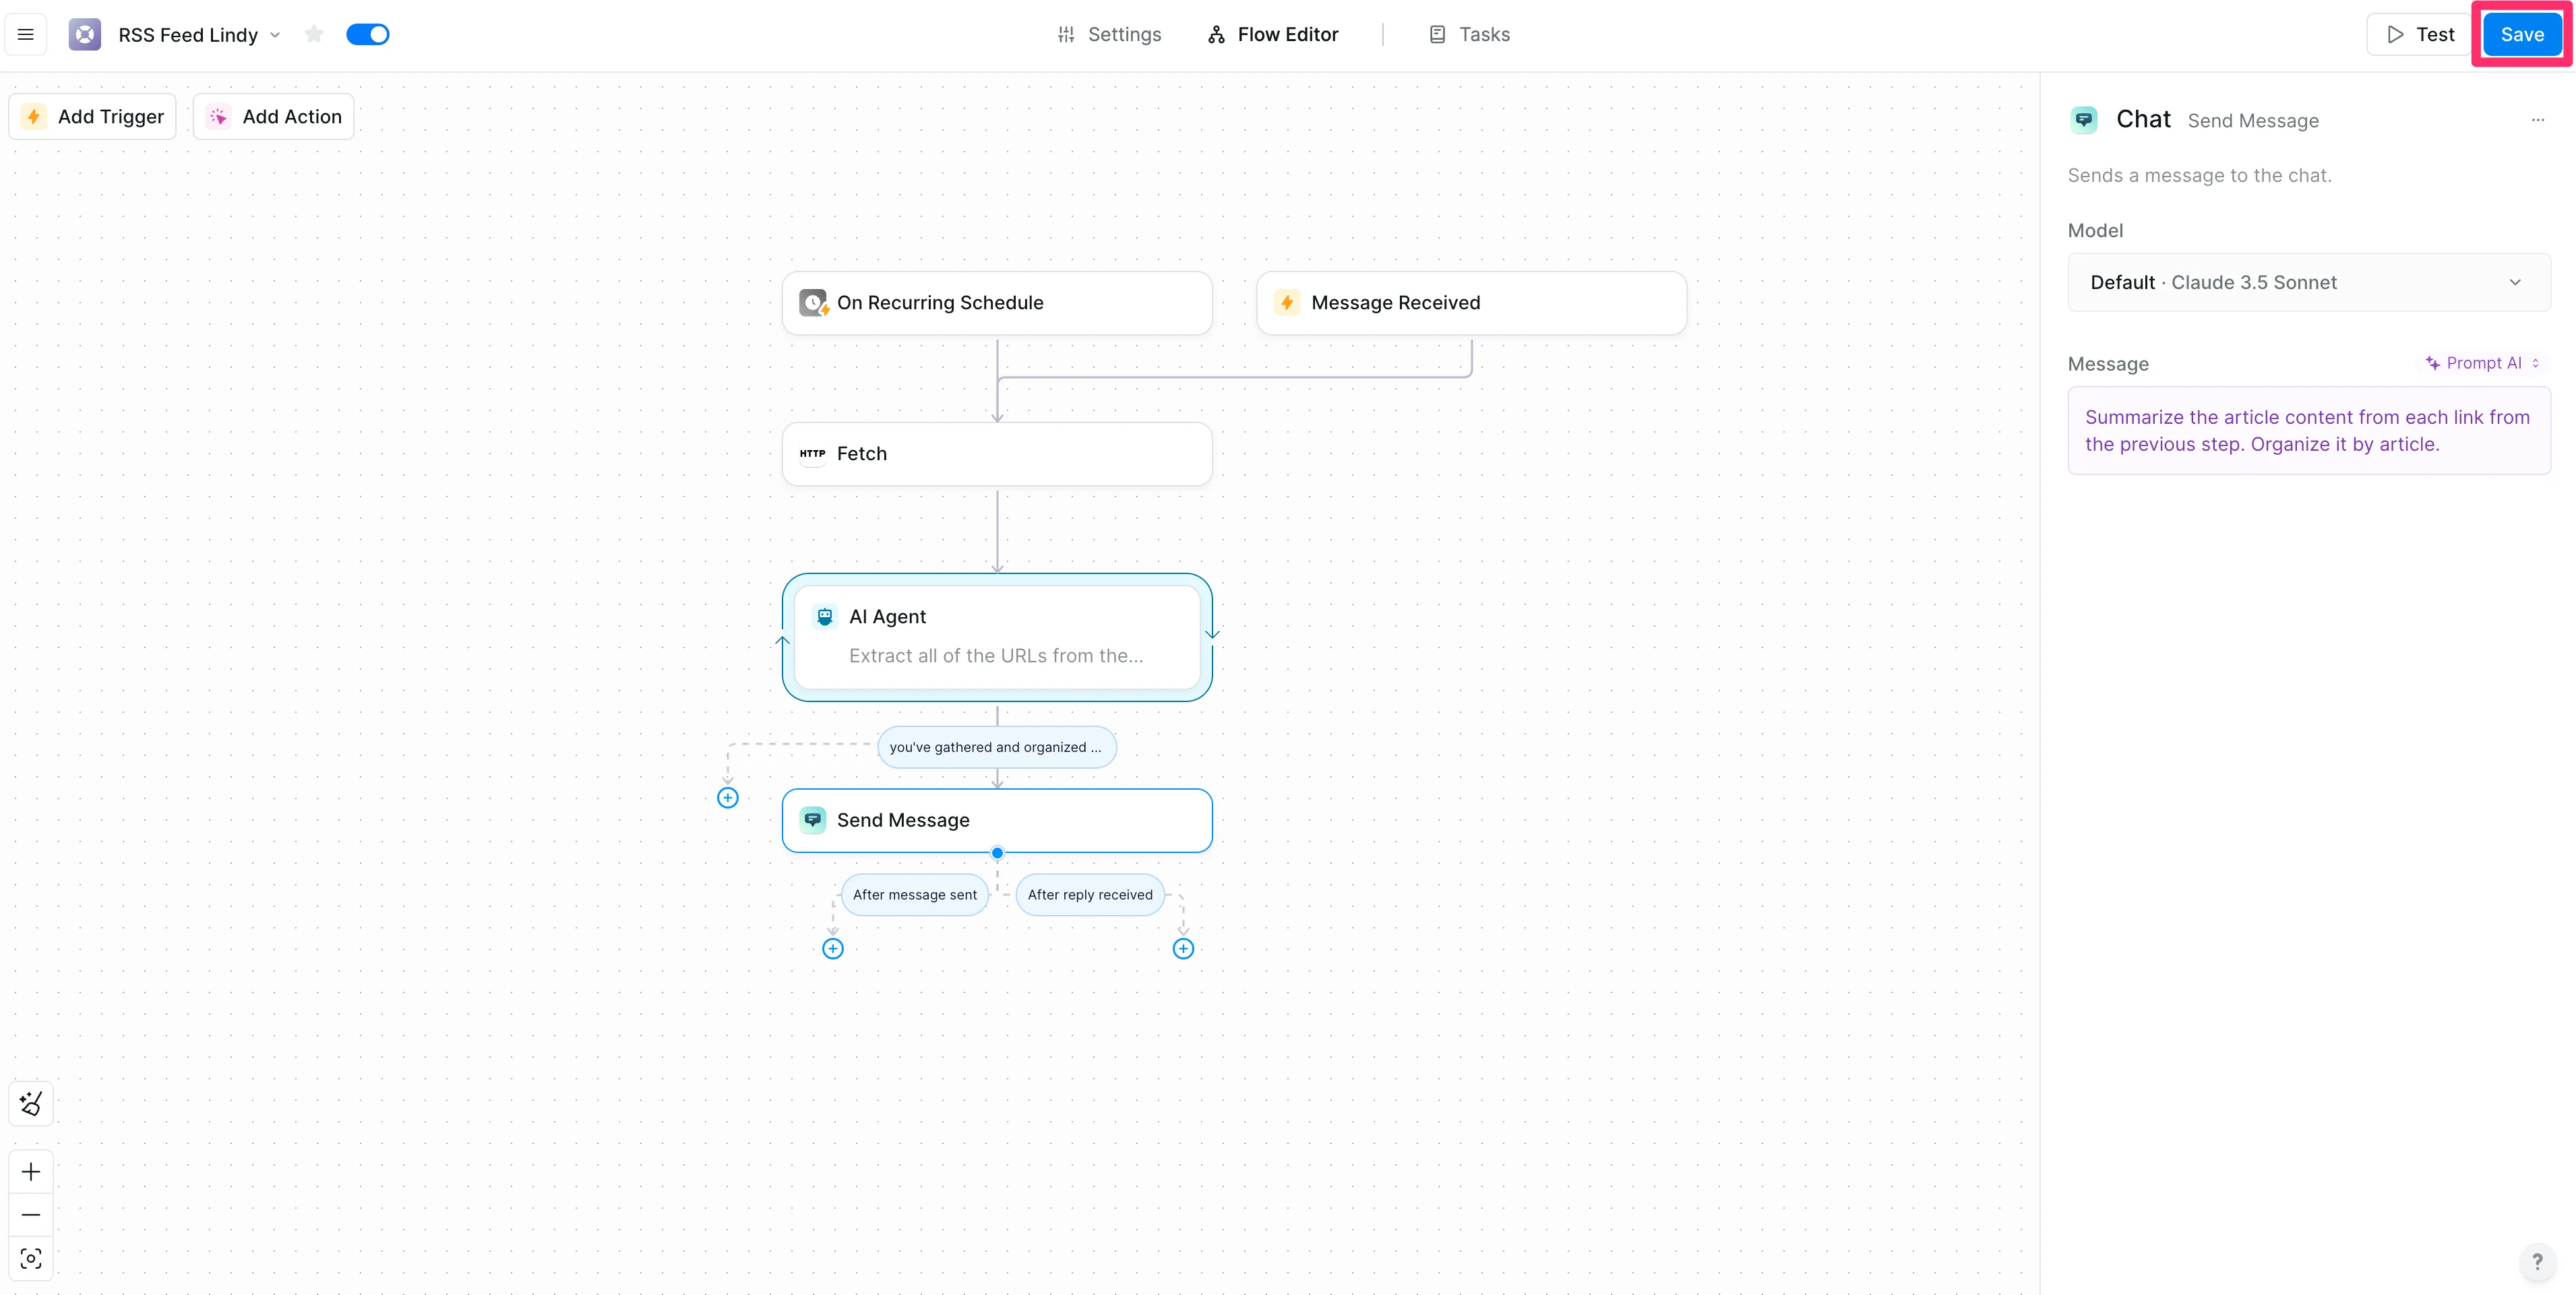Toggle the RSS Feed Lindy enable switch
Screen dimensions: 2576x1295
click(x=368, y=34)
